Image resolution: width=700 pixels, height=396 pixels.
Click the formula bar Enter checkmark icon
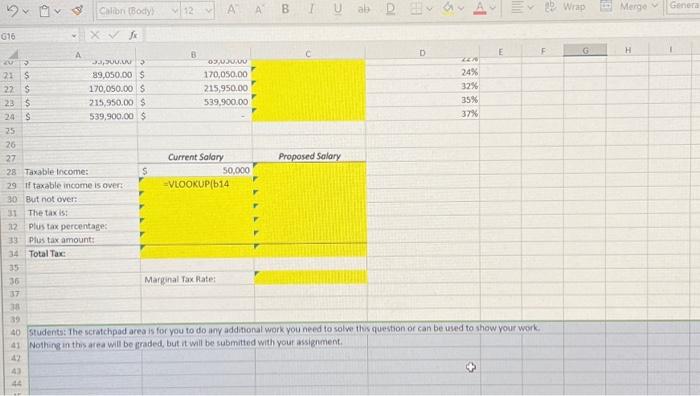[x=114, y=35]
